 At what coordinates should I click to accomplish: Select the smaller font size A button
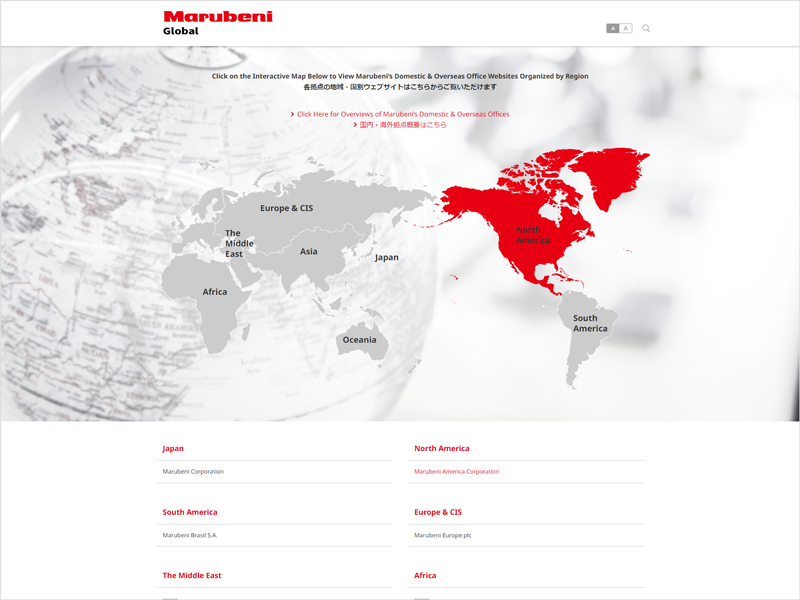click(x=613, y=29)
